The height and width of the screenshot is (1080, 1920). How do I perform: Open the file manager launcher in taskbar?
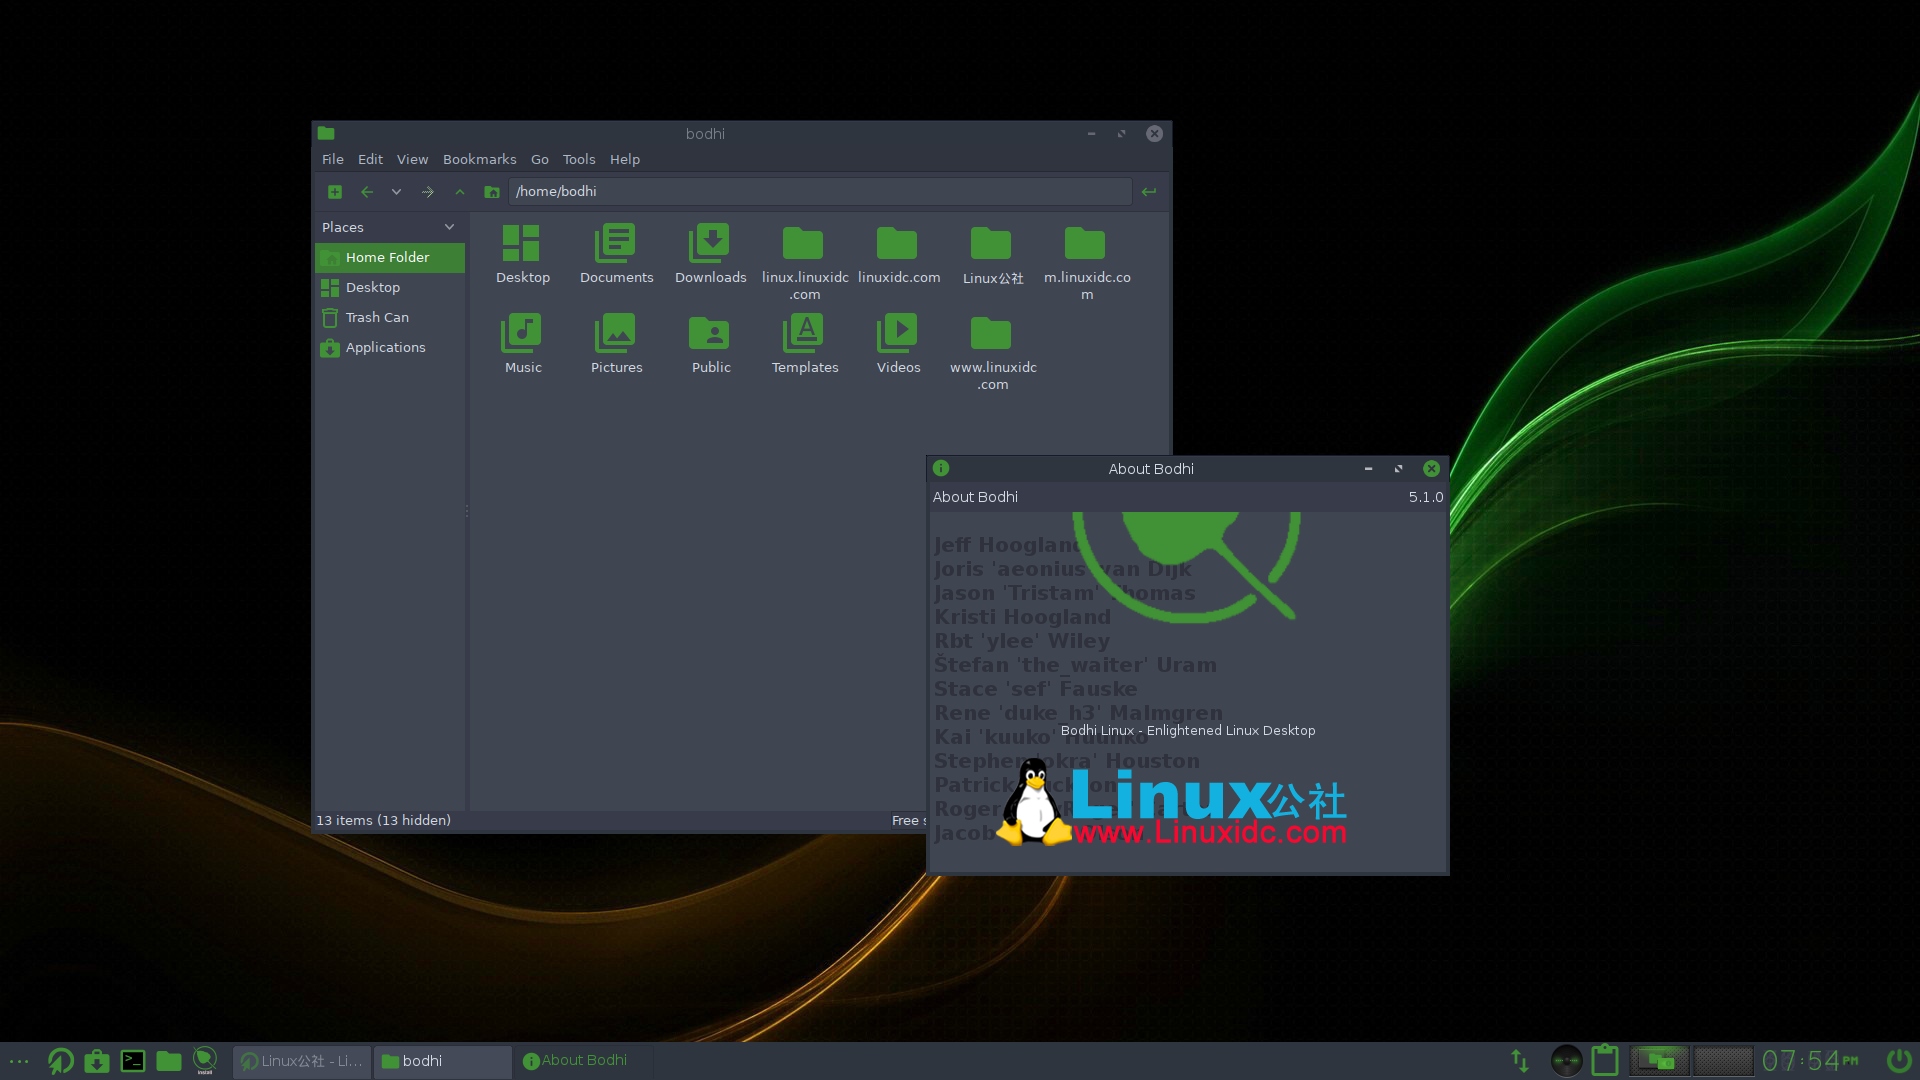(x=169, y=1061)
